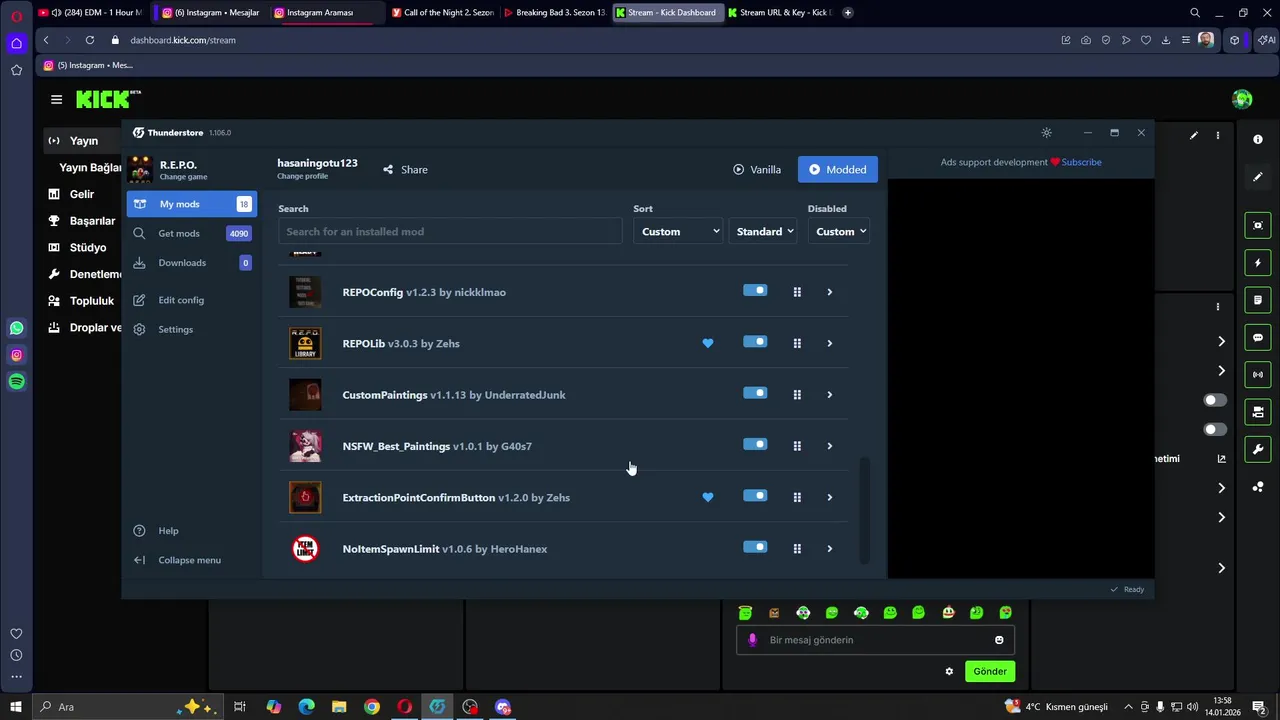Screen dimensions: 1280x720
Task: Click the emoji picker icon in chat box
Action: pos(999,640)
